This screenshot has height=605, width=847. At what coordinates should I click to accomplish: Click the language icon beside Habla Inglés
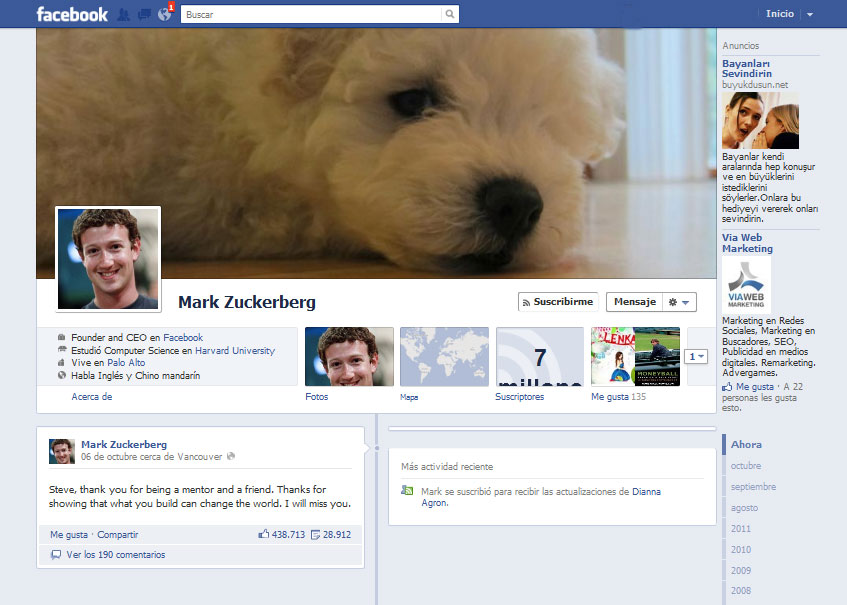(62, 375)
